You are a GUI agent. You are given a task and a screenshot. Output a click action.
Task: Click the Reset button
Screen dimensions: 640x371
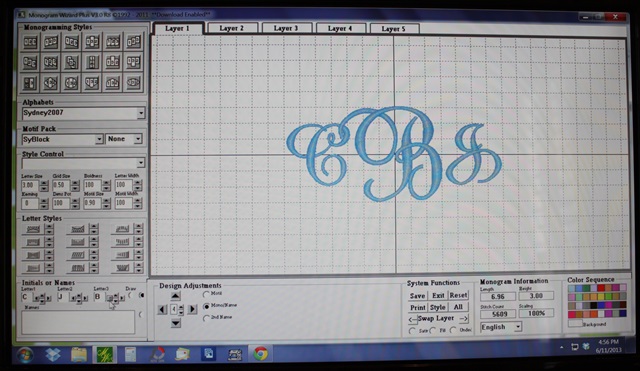[x=458, y=295]
